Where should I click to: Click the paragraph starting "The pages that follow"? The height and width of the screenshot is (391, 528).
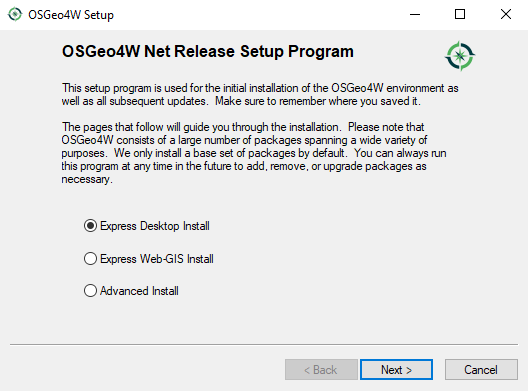point(254,153)
